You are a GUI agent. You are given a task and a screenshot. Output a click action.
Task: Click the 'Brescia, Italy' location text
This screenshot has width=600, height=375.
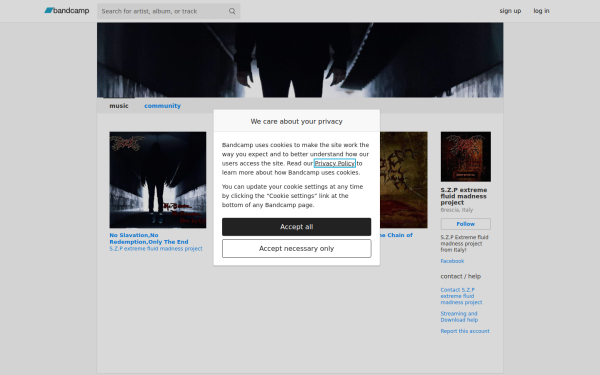pyautogui.click(x=457, y=210)
